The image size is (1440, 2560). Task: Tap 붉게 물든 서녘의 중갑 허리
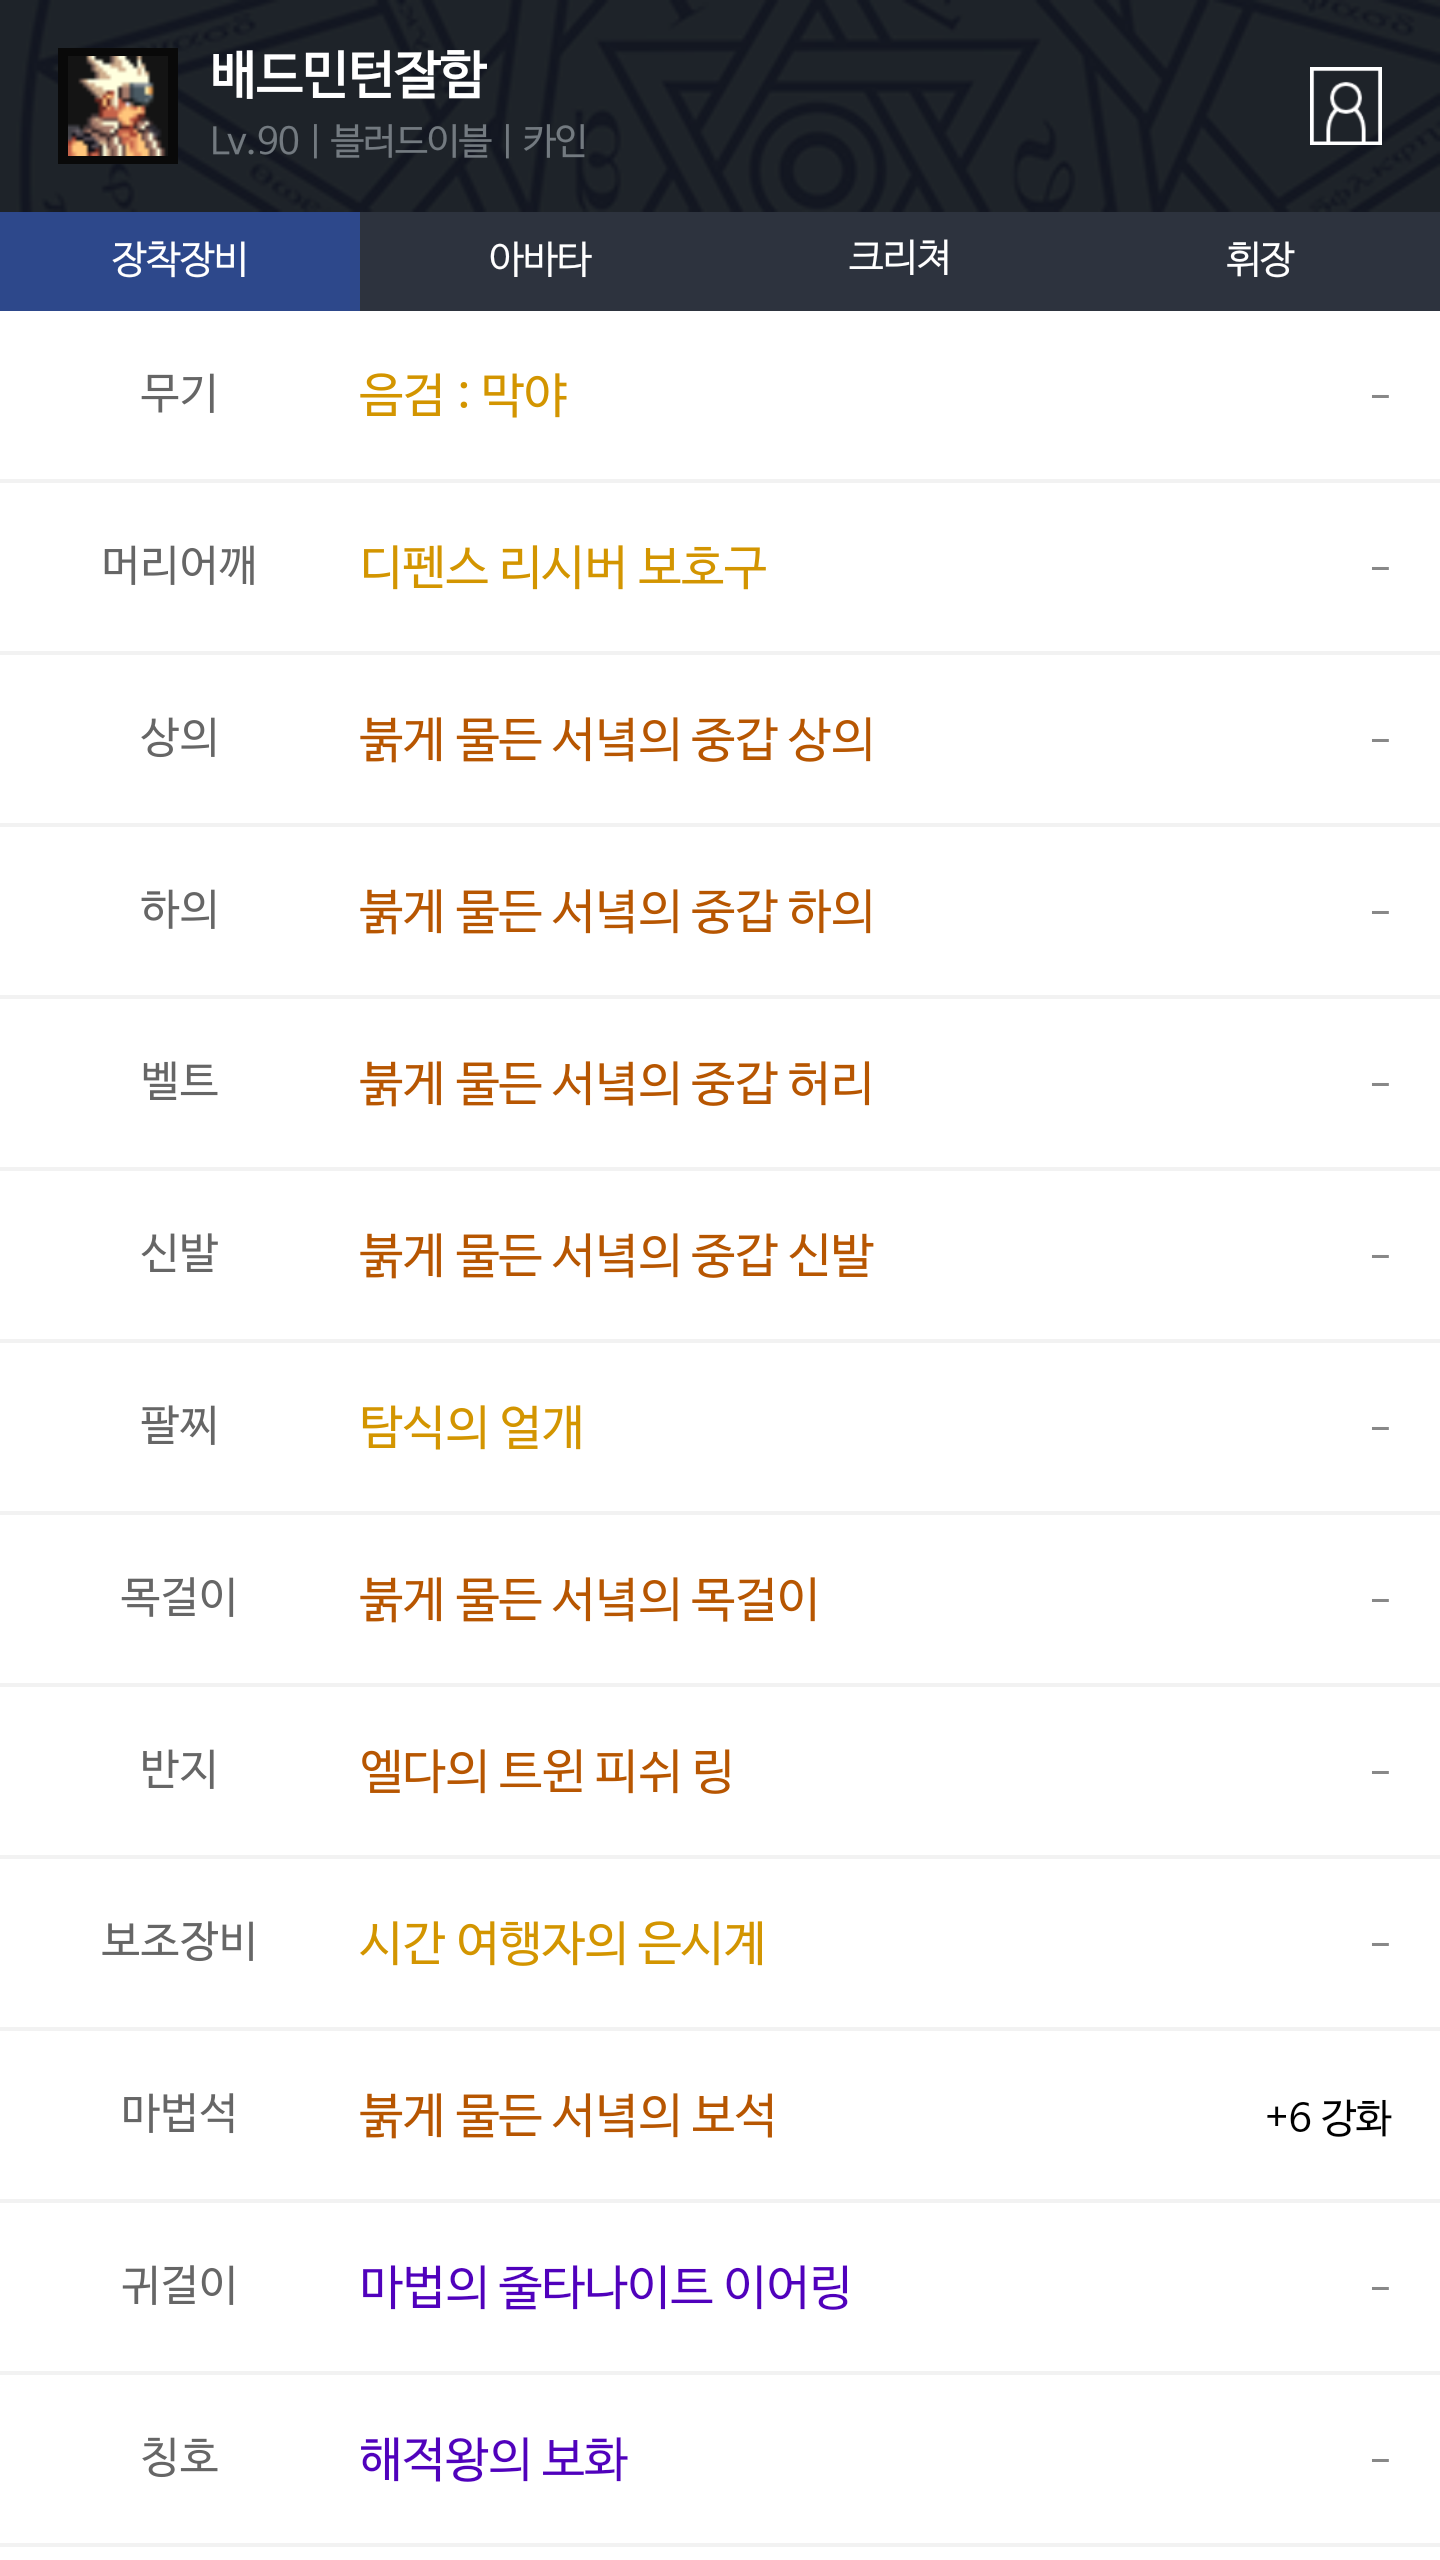click(x=616, y=1083)
